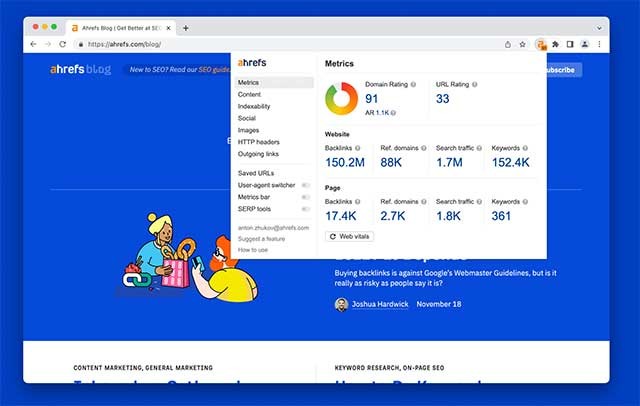Click the How to use link
The height and width of the screenshot is (406, 640).
pos(253,250)
